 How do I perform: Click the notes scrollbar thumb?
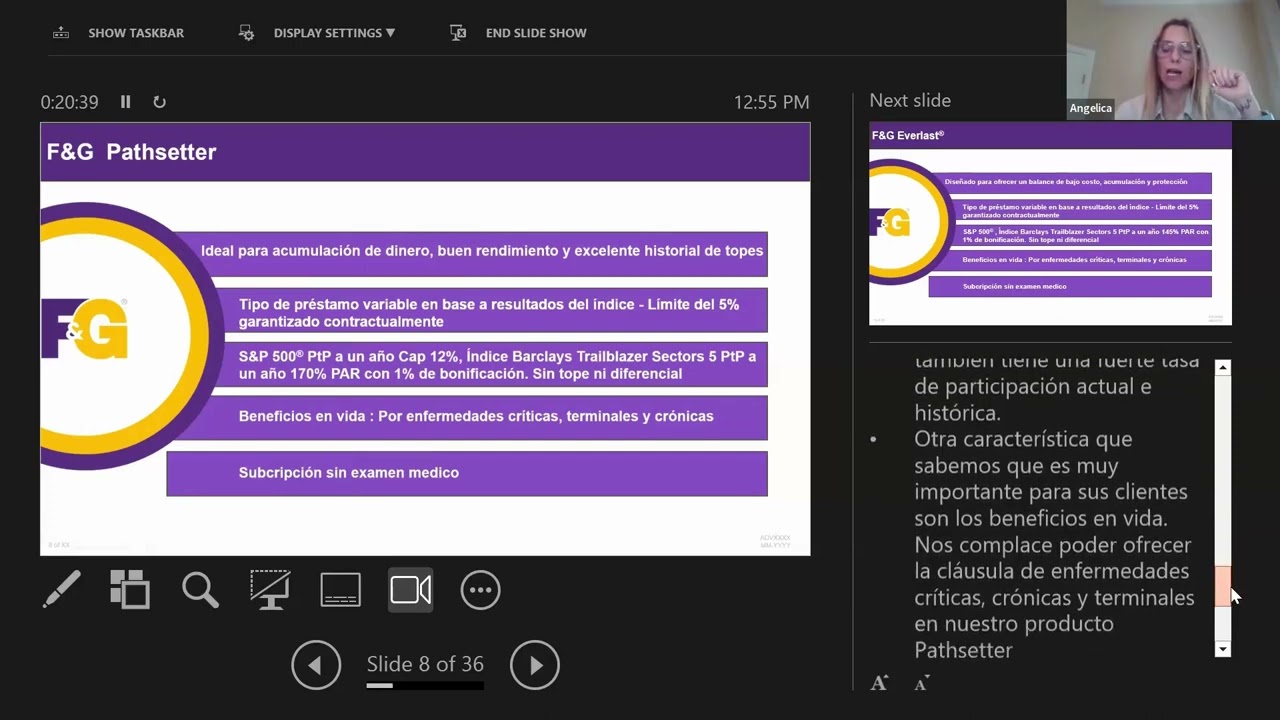point(1222,586)
